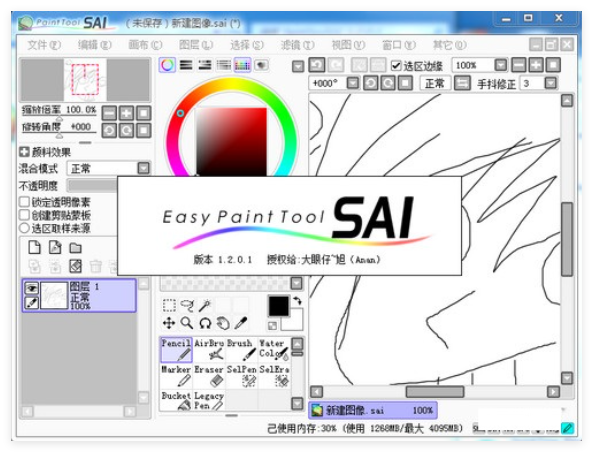This screenshot has height=452, width=593.
Task: Open the 图层 menu
Action: (196, 45)
